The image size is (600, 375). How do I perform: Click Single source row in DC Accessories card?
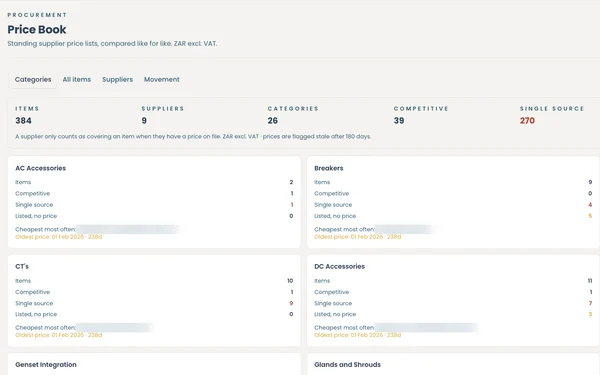(453, 303)
